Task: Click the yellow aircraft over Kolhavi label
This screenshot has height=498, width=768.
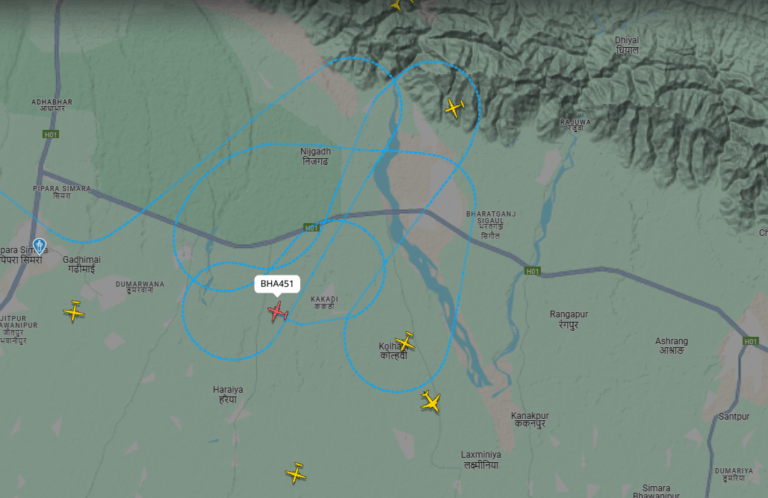Action: [406, 341]
